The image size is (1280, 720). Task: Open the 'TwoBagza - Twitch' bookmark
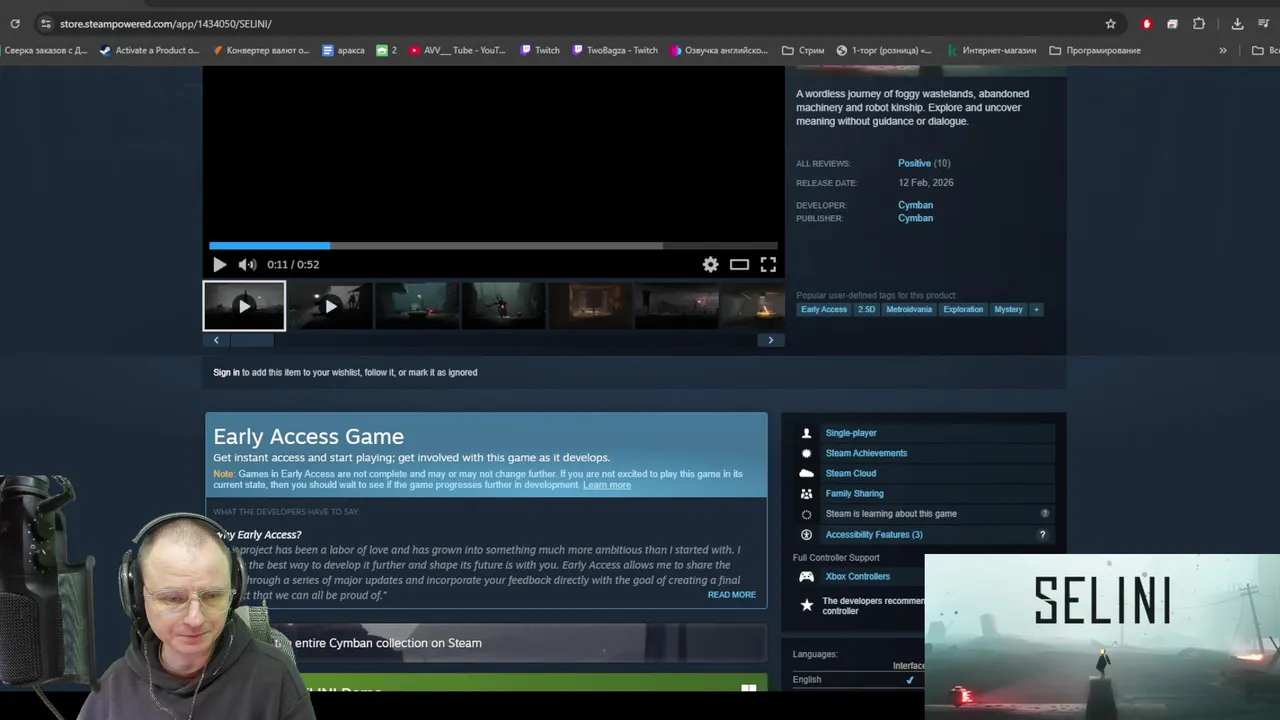pos(615,50)
